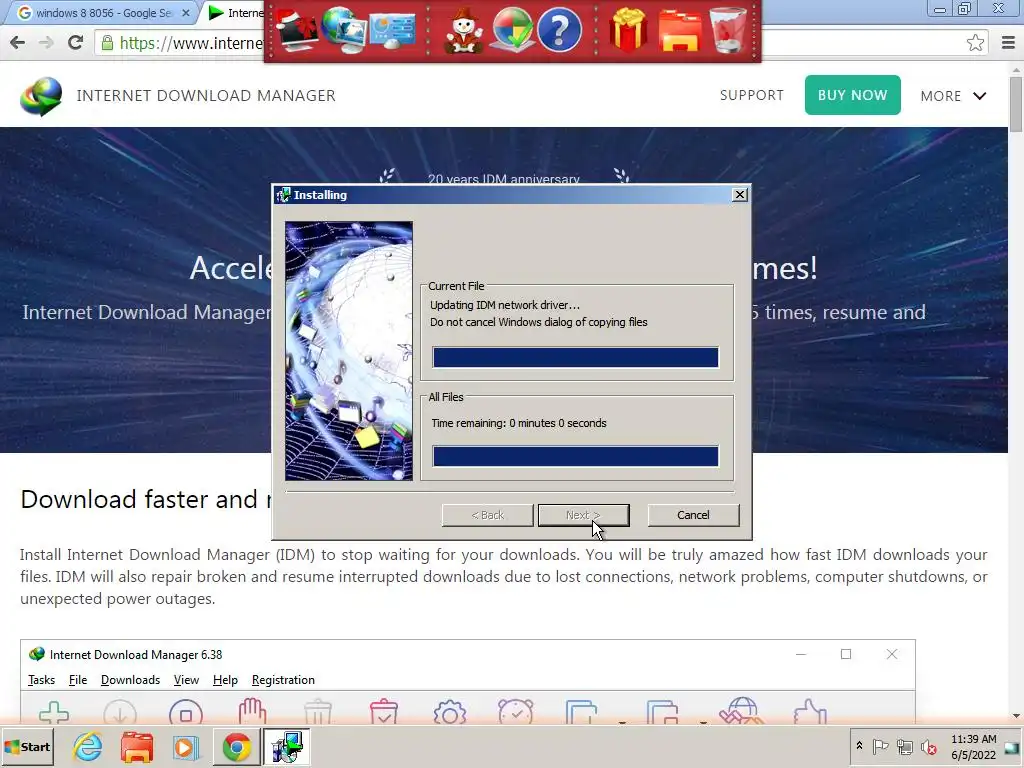Open the SUPPORT link on the website
Viewport: 1024px width, 768px height.
752,95
